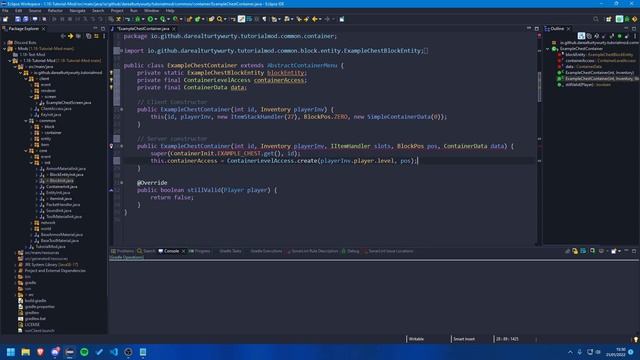This screenshot has width=640, height=360.
Task: Click the Save All toolbar icon
Action: [25, 19]
